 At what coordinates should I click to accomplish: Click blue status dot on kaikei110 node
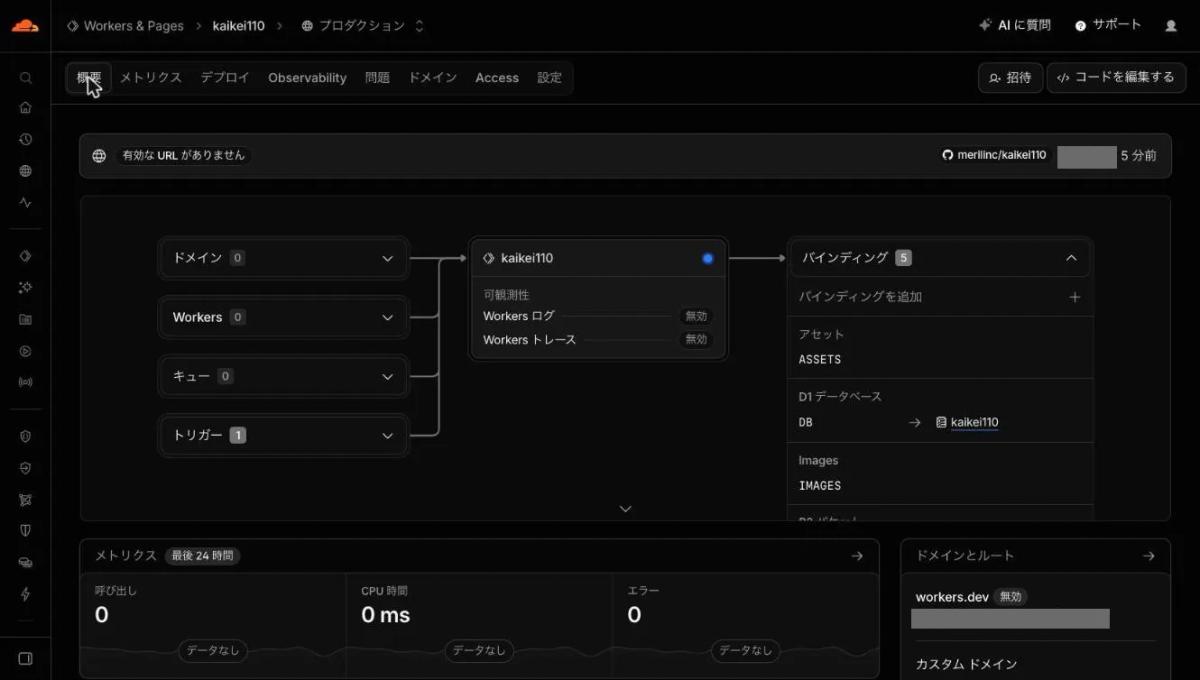click(708, 258)
